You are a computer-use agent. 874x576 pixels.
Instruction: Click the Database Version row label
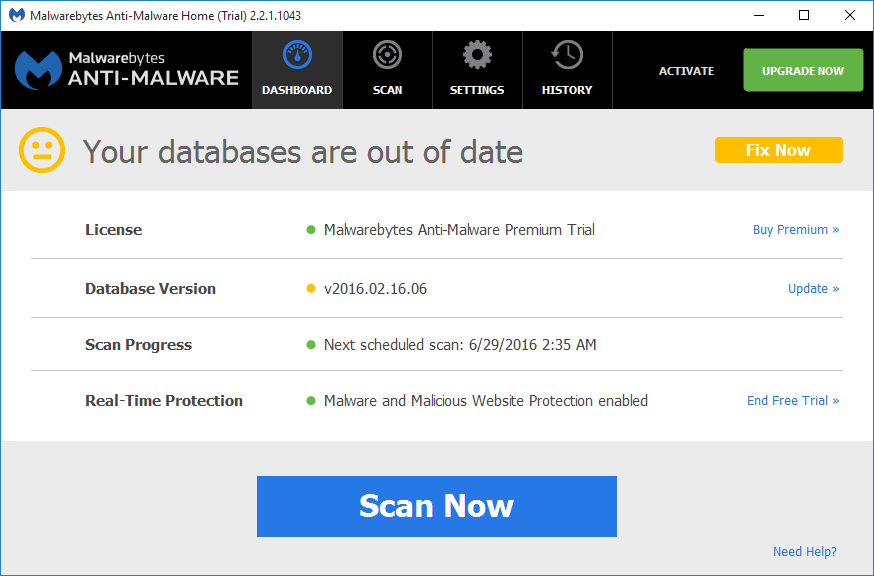(150, 289)
